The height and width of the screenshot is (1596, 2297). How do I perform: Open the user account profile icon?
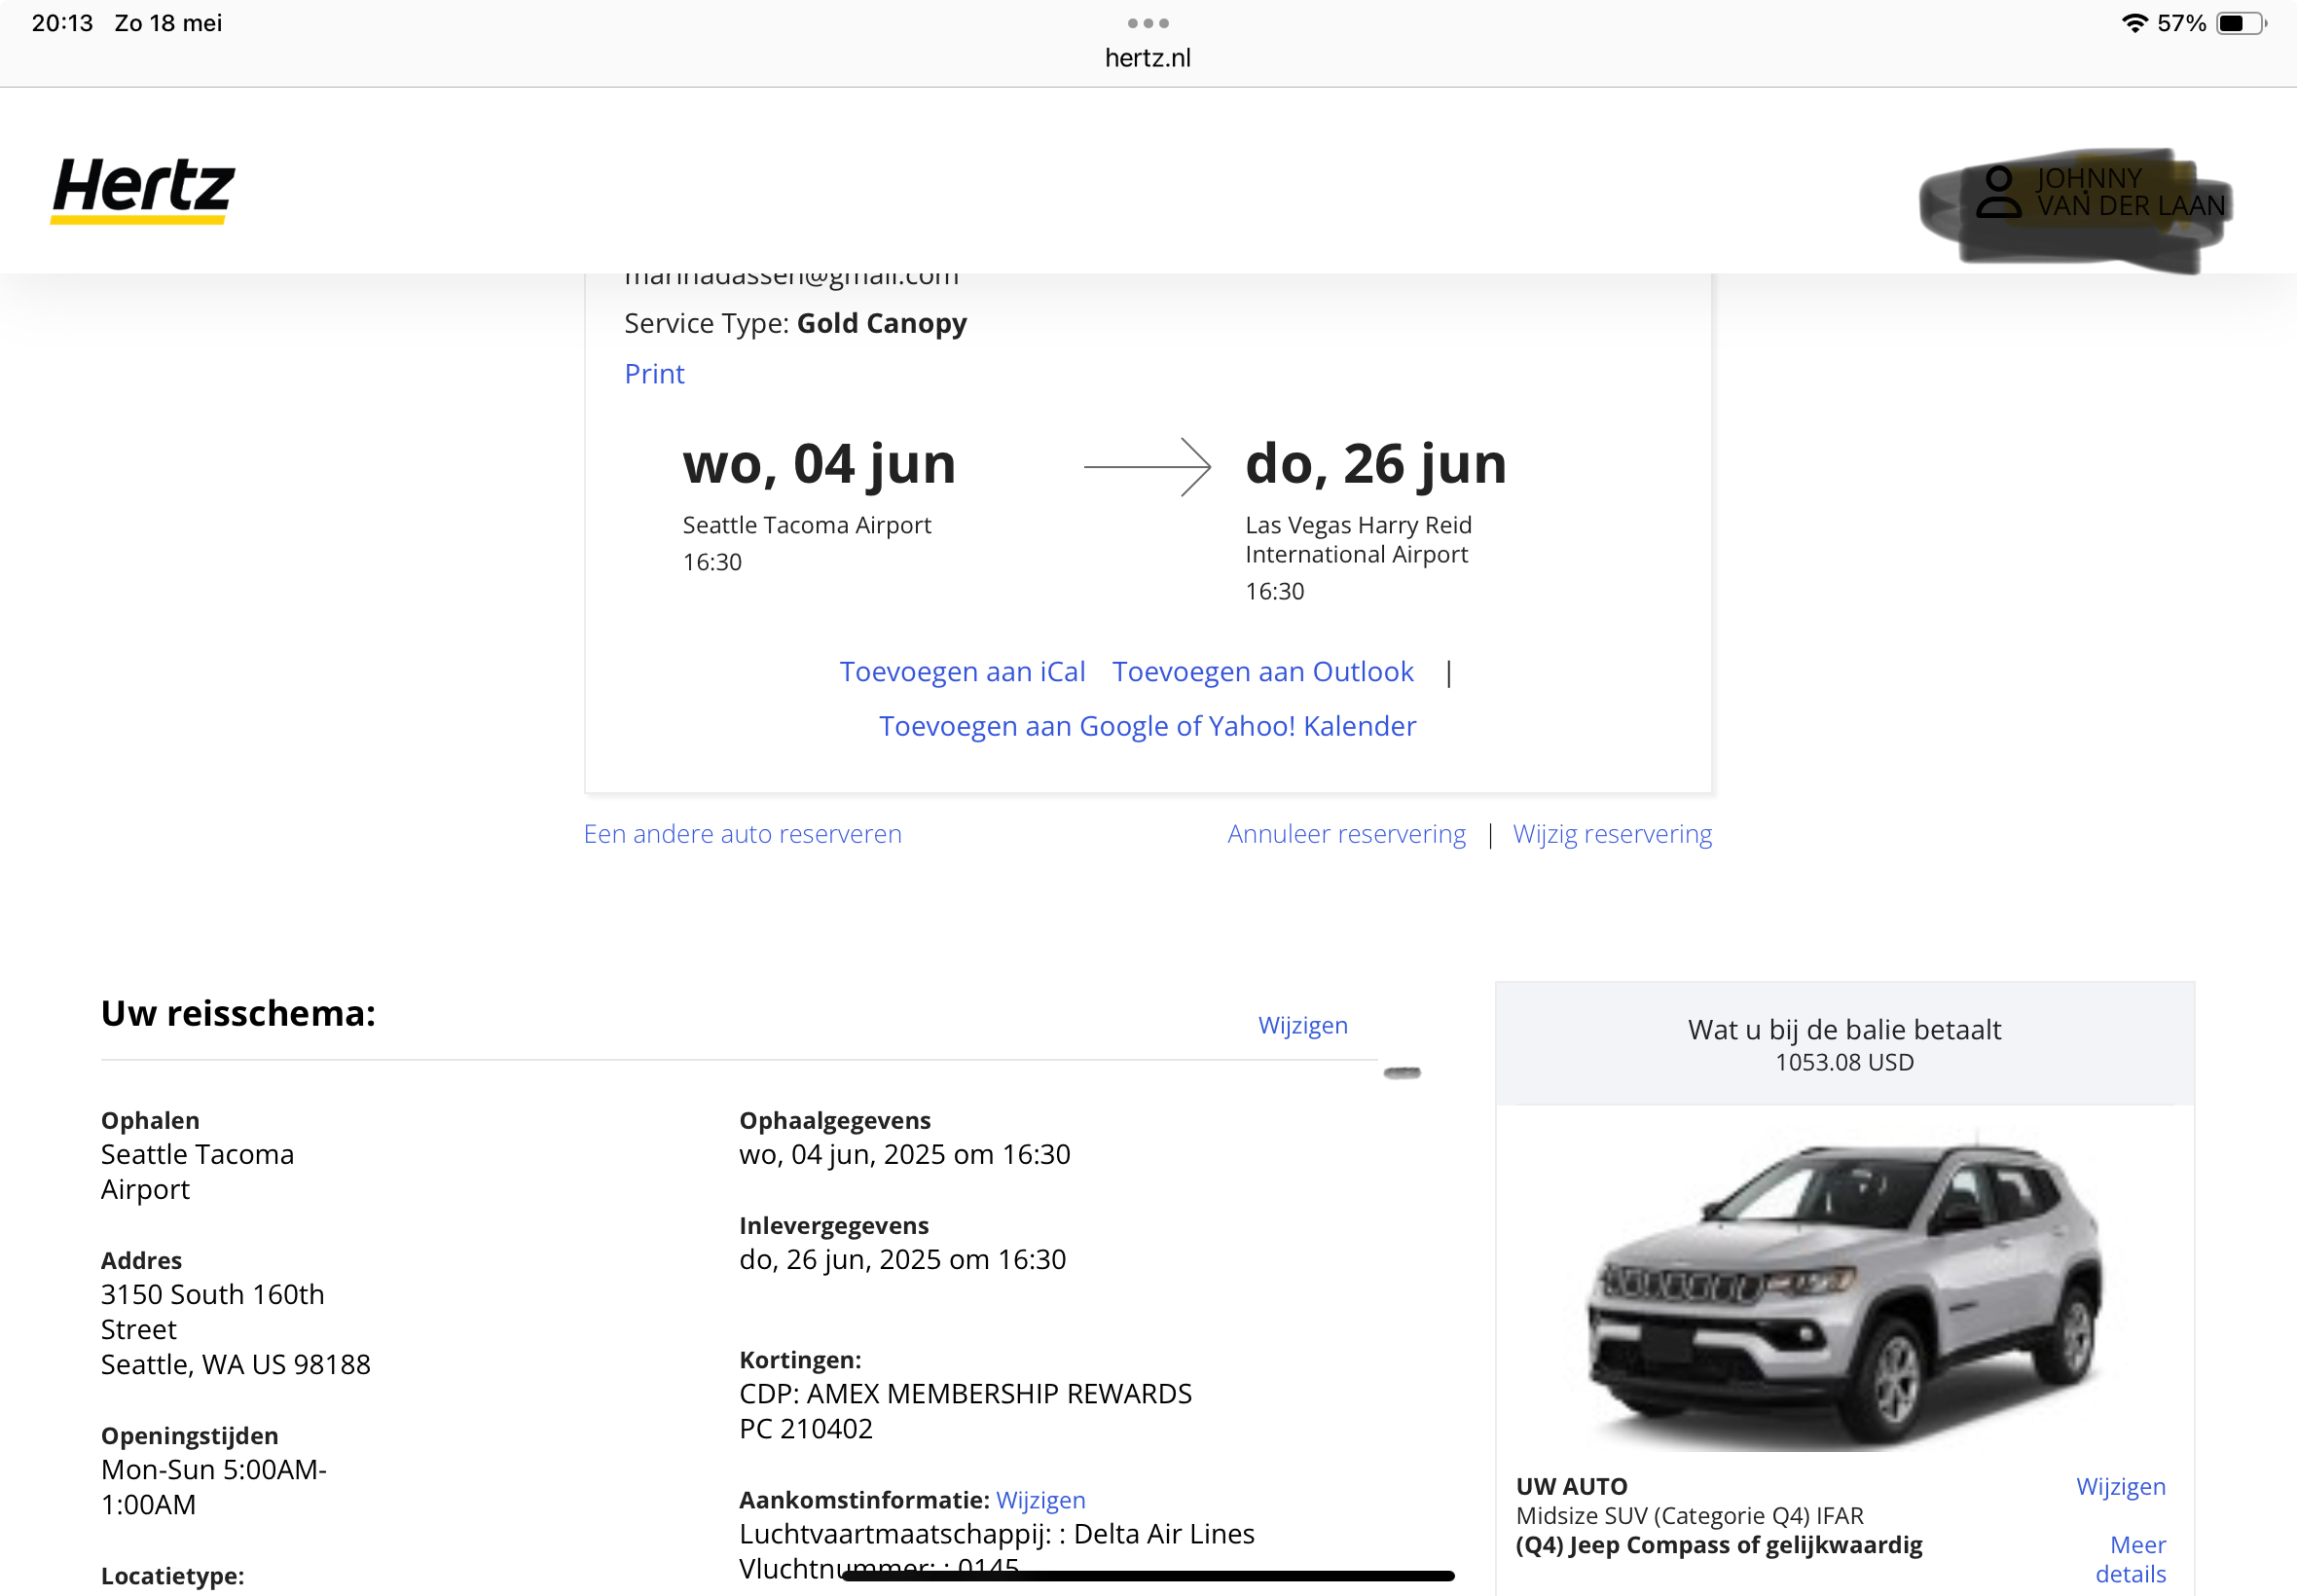pos(1998,192)
